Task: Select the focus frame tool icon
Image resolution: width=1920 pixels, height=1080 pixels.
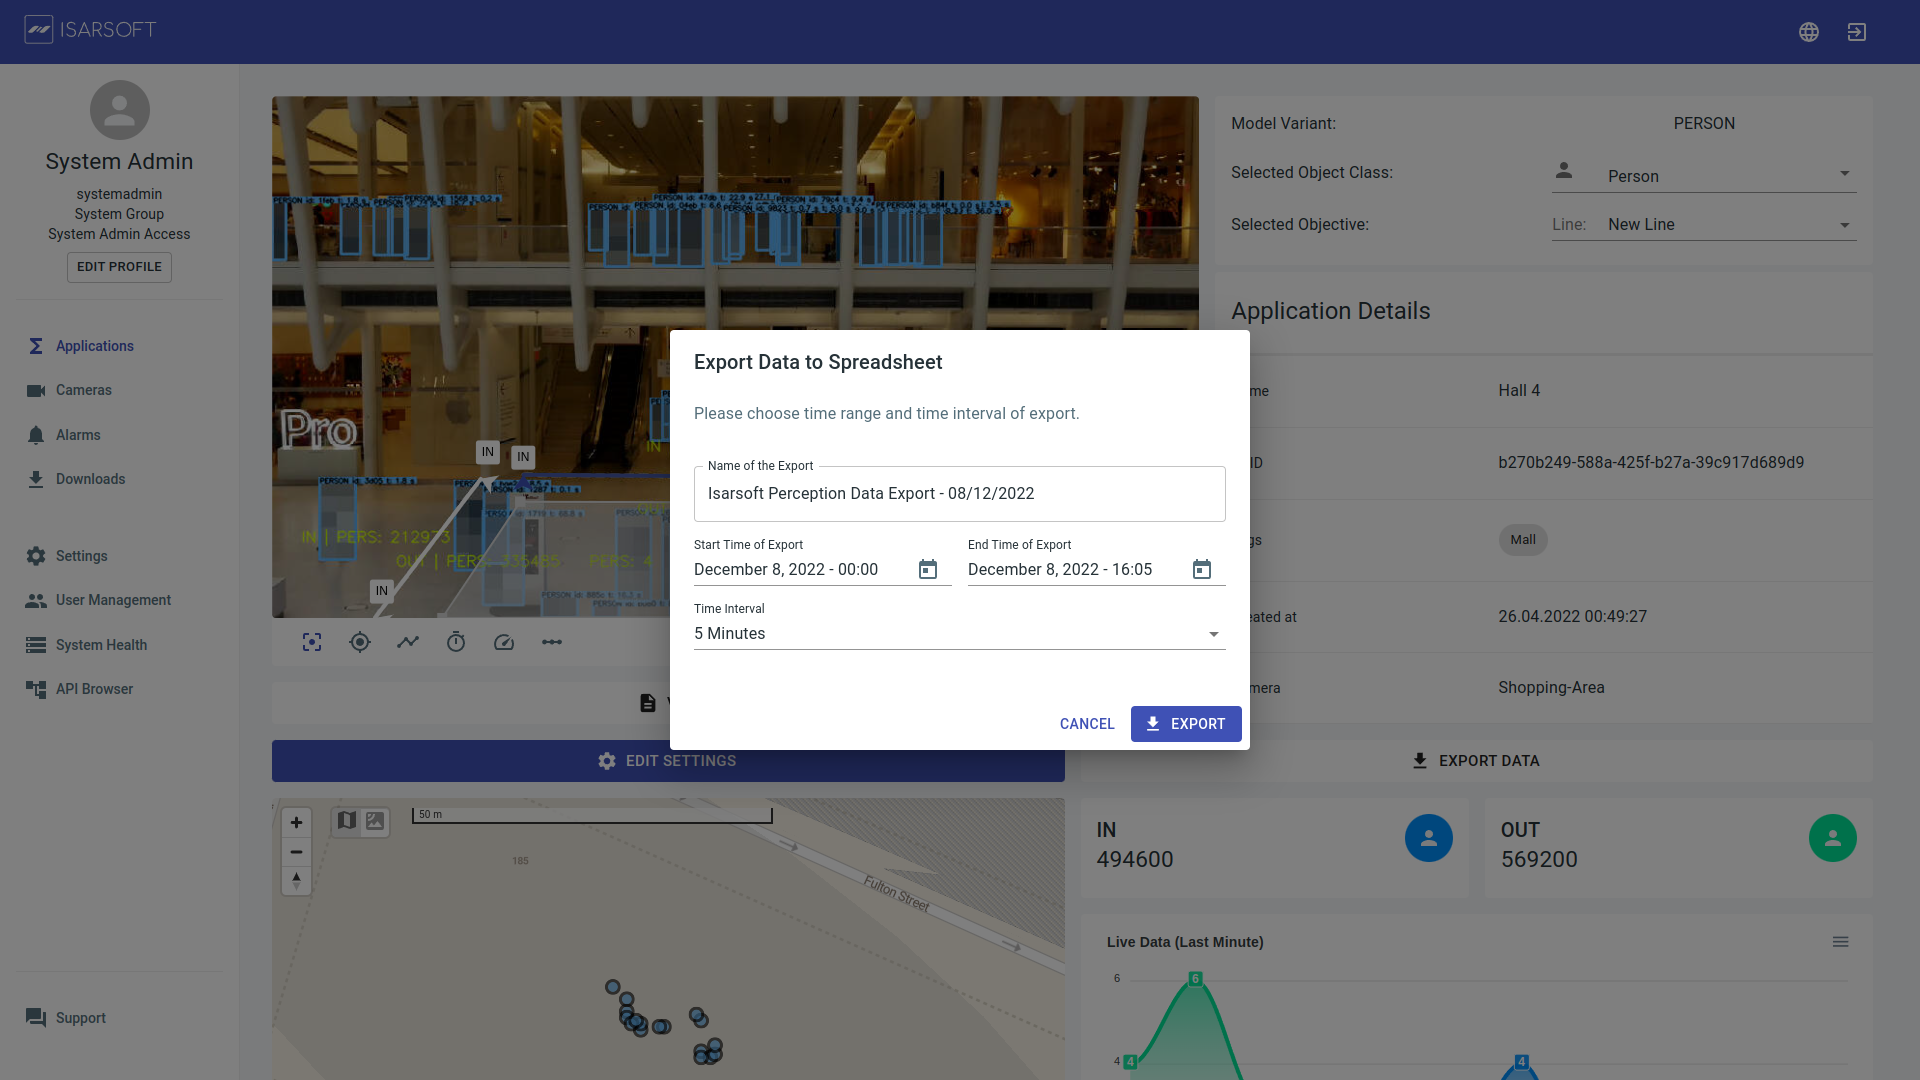Action: tap(312, 643)
